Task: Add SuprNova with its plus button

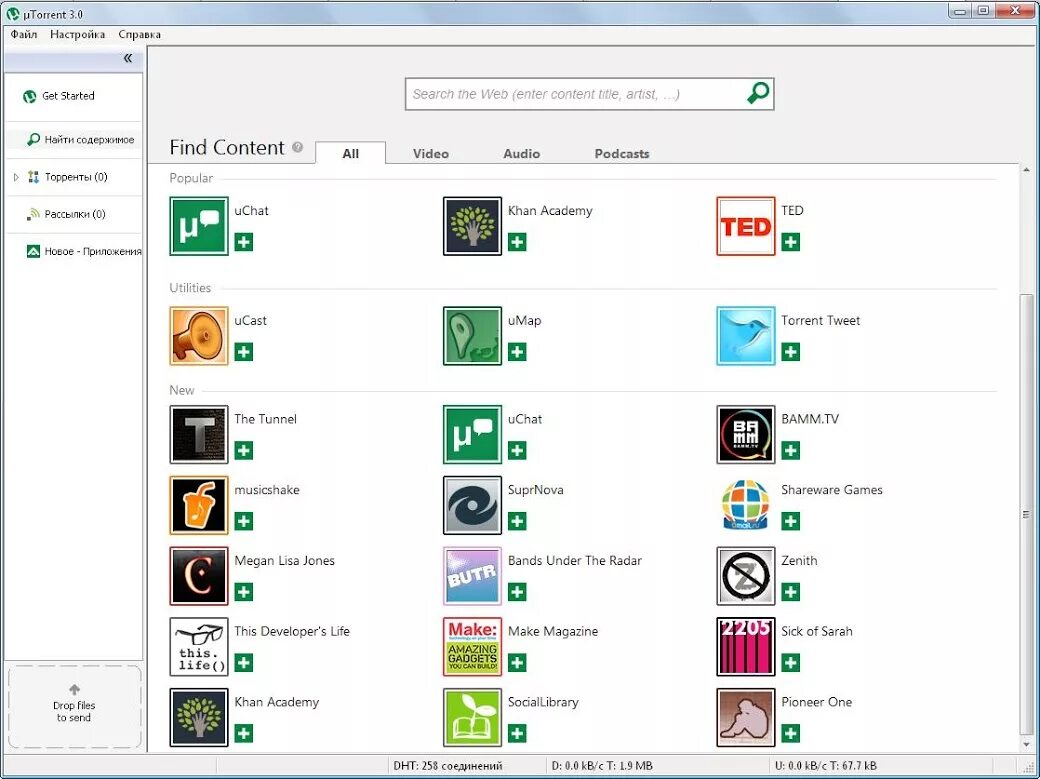Action: [517, 522]
